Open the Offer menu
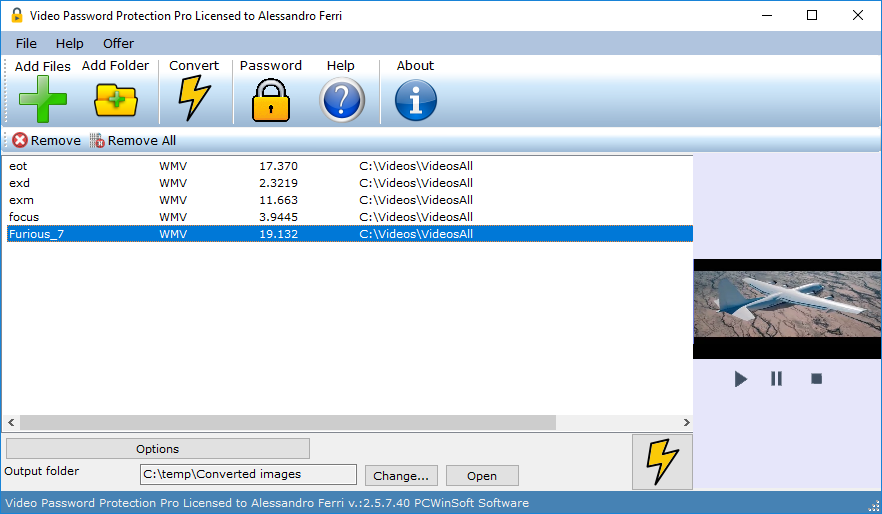The image size is (882, 514). [x=118, y=44]
